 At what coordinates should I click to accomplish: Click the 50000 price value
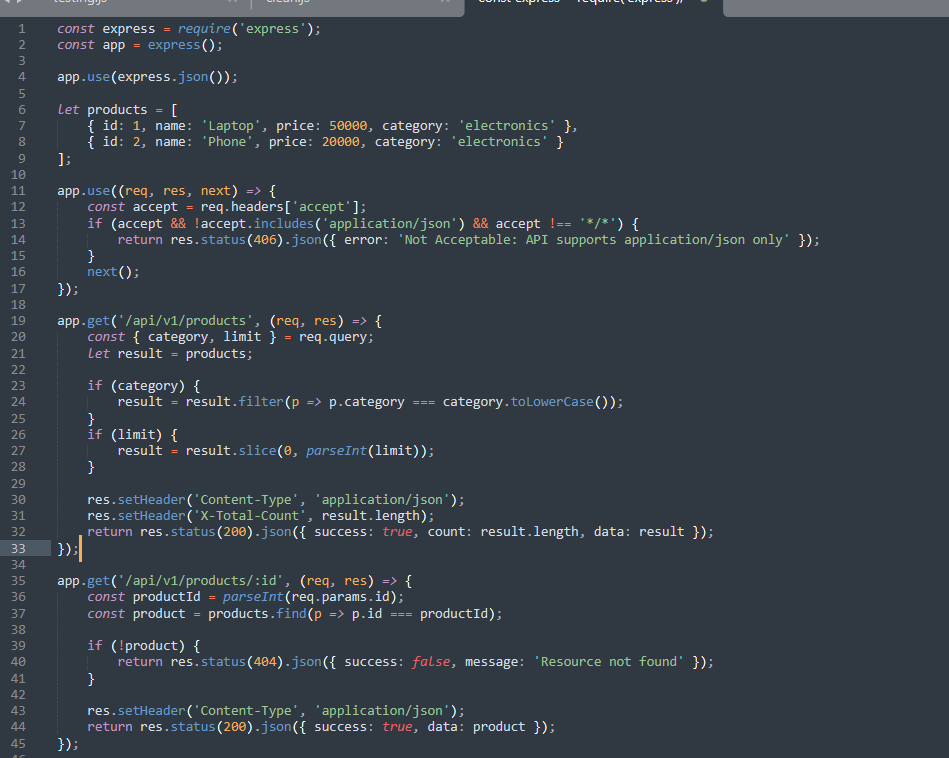coord(348,126)
